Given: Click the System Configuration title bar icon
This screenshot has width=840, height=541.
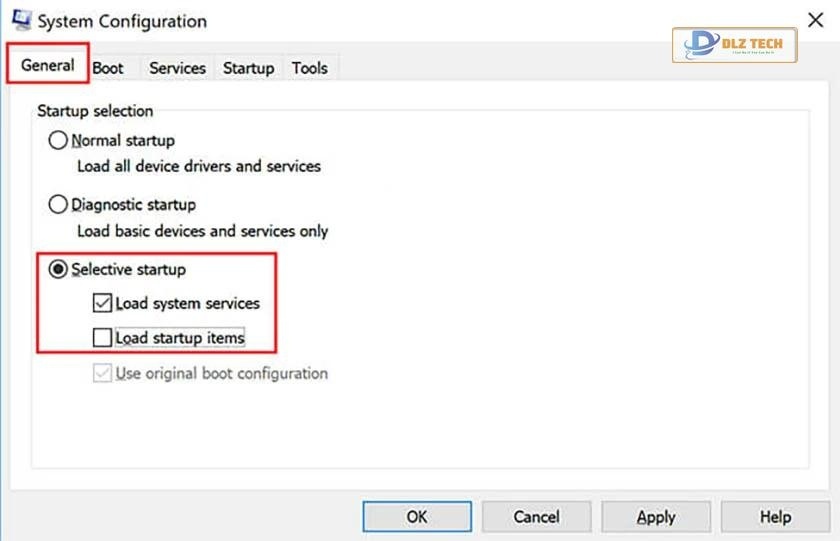Looking at the screenshot, I should point(20,20).
